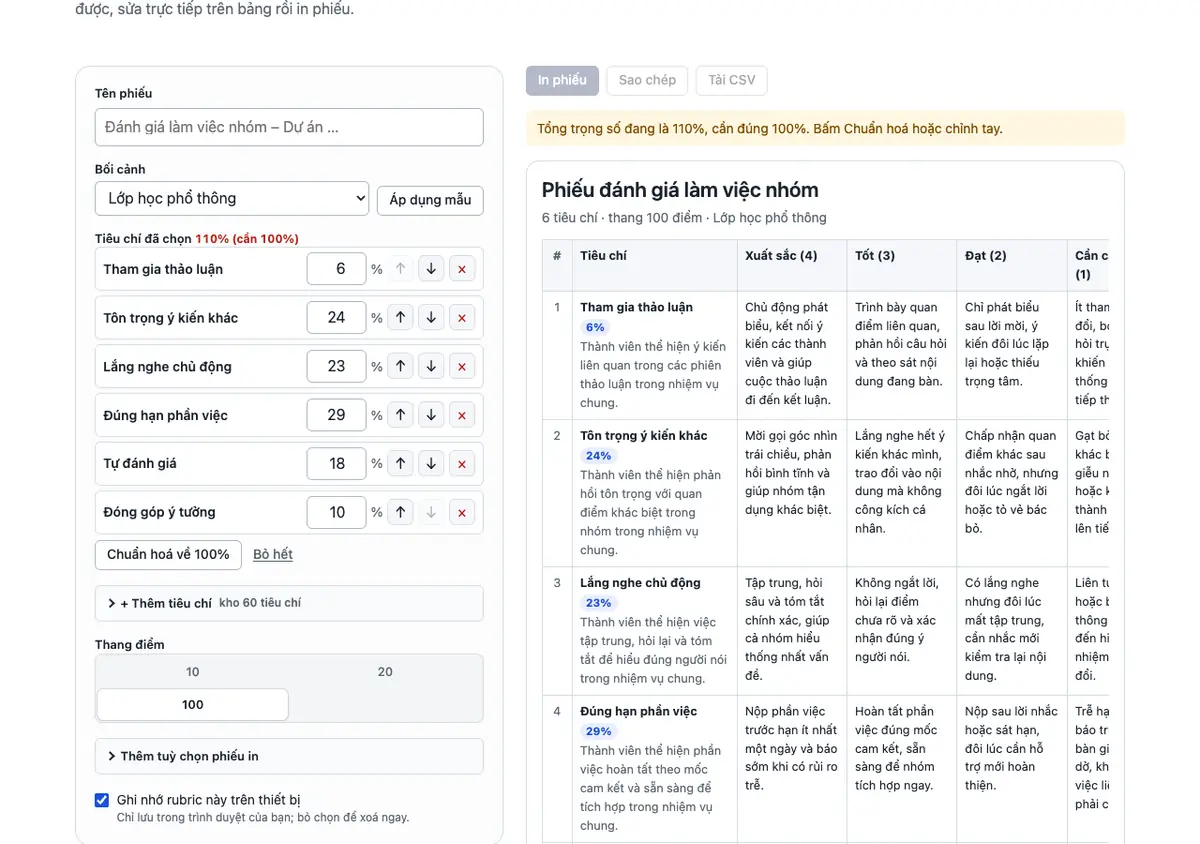The width and height of the screenshot is (1200, 844).
Task: Move Tự đánh giá criterion down
Action: point(431,463)
